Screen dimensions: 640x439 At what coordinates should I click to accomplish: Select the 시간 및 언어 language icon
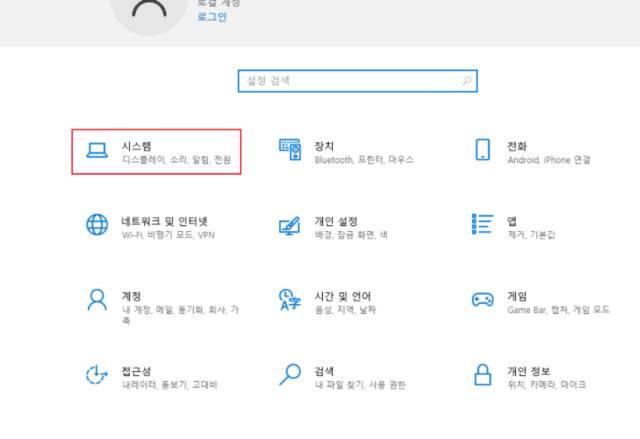(290, 300)
